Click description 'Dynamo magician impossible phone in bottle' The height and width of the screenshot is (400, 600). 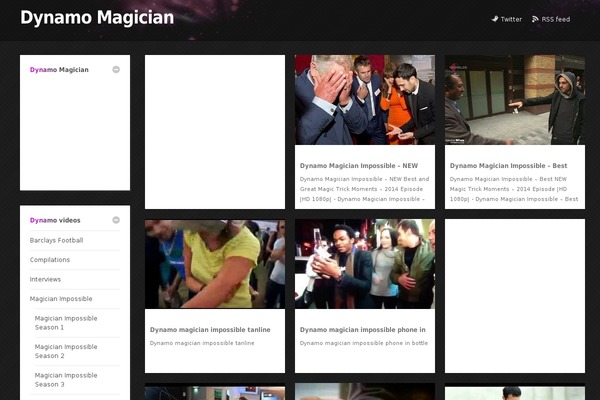point(364,343)
